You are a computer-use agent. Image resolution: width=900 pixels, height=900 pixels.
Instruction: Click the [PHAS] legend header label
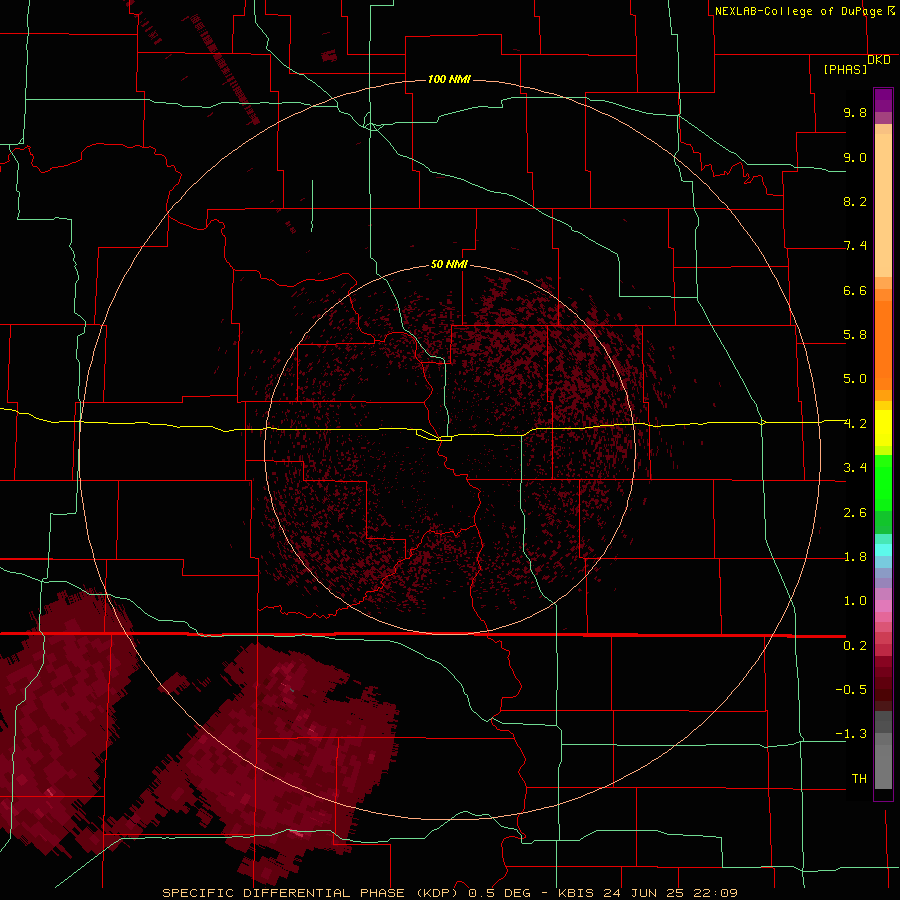click(845, 69)
